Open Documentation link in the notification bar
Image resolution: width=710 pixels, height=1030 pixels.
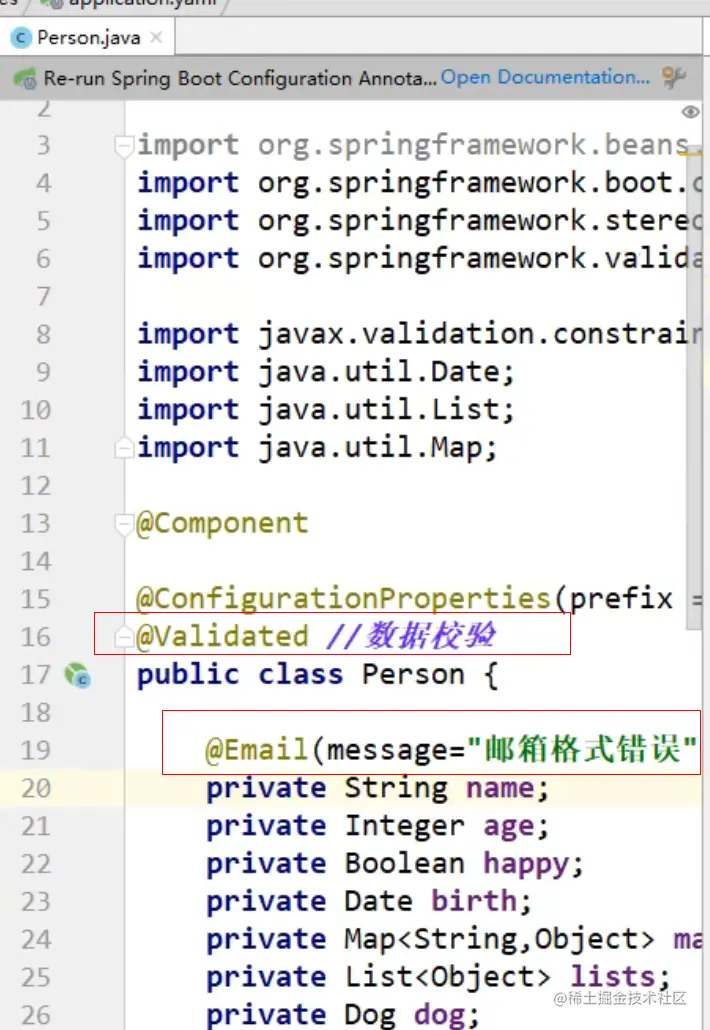pyautogui.click(x=545, y=77)
